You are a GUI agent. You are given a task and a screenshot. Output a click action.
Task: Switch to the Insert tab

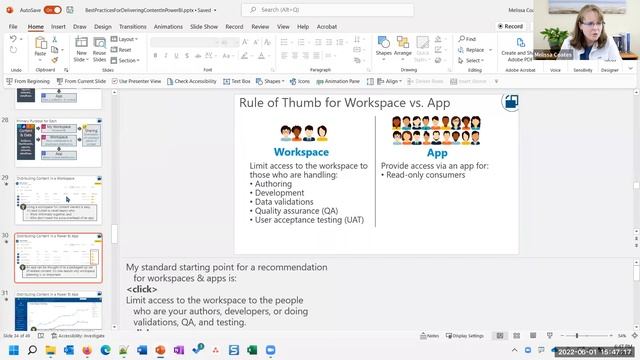pos(58,27)
